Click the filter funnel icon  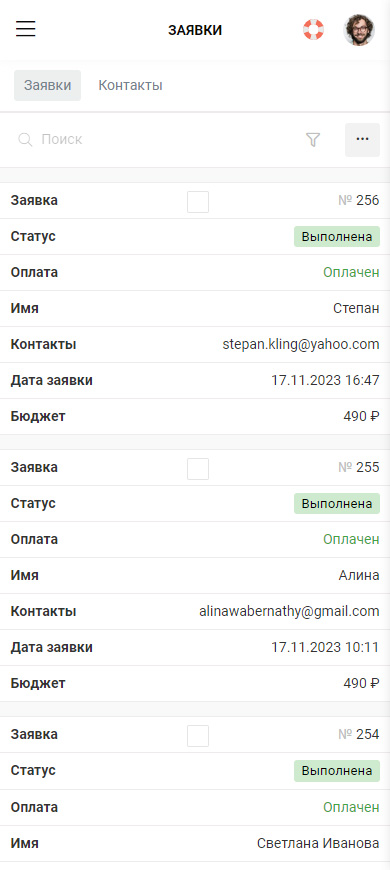click(313, 140)
